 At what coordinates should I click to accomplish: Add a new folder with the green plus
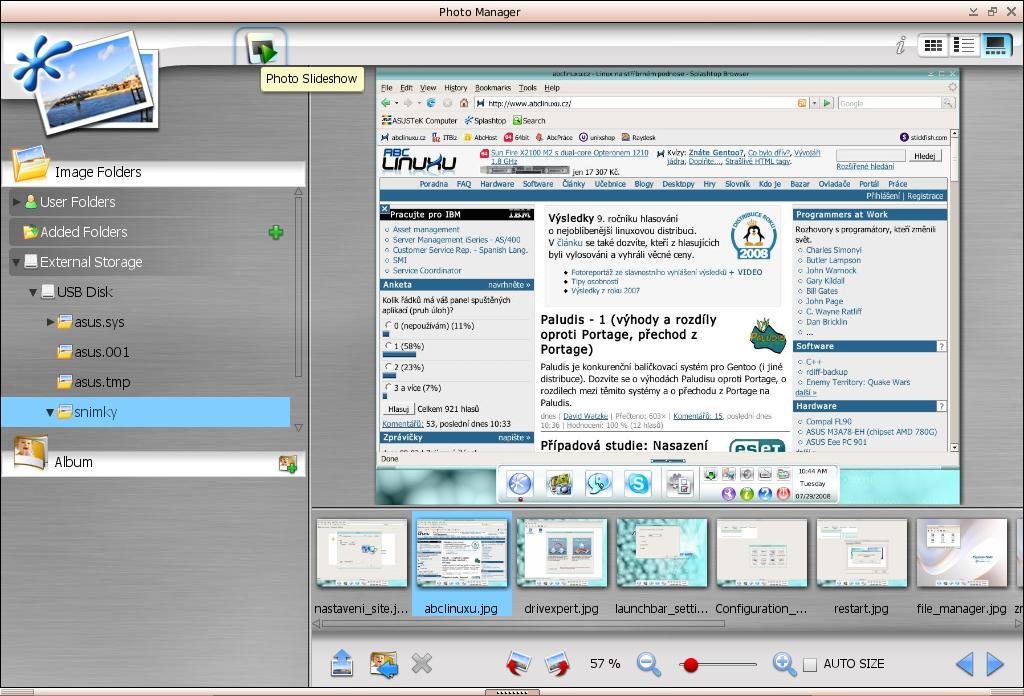276,232
